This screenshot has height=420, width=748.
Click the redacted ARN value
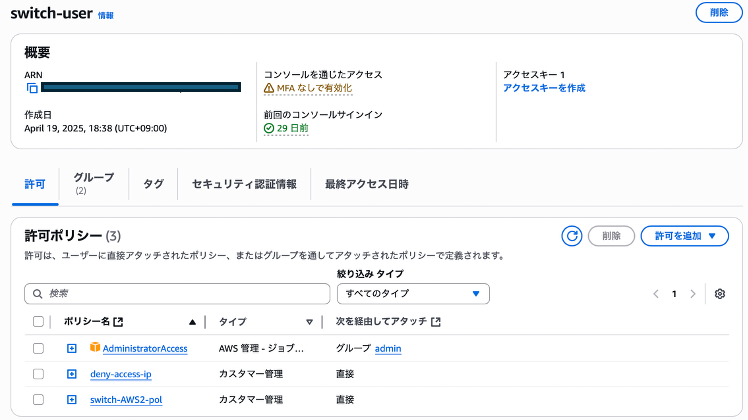[141, 87]
